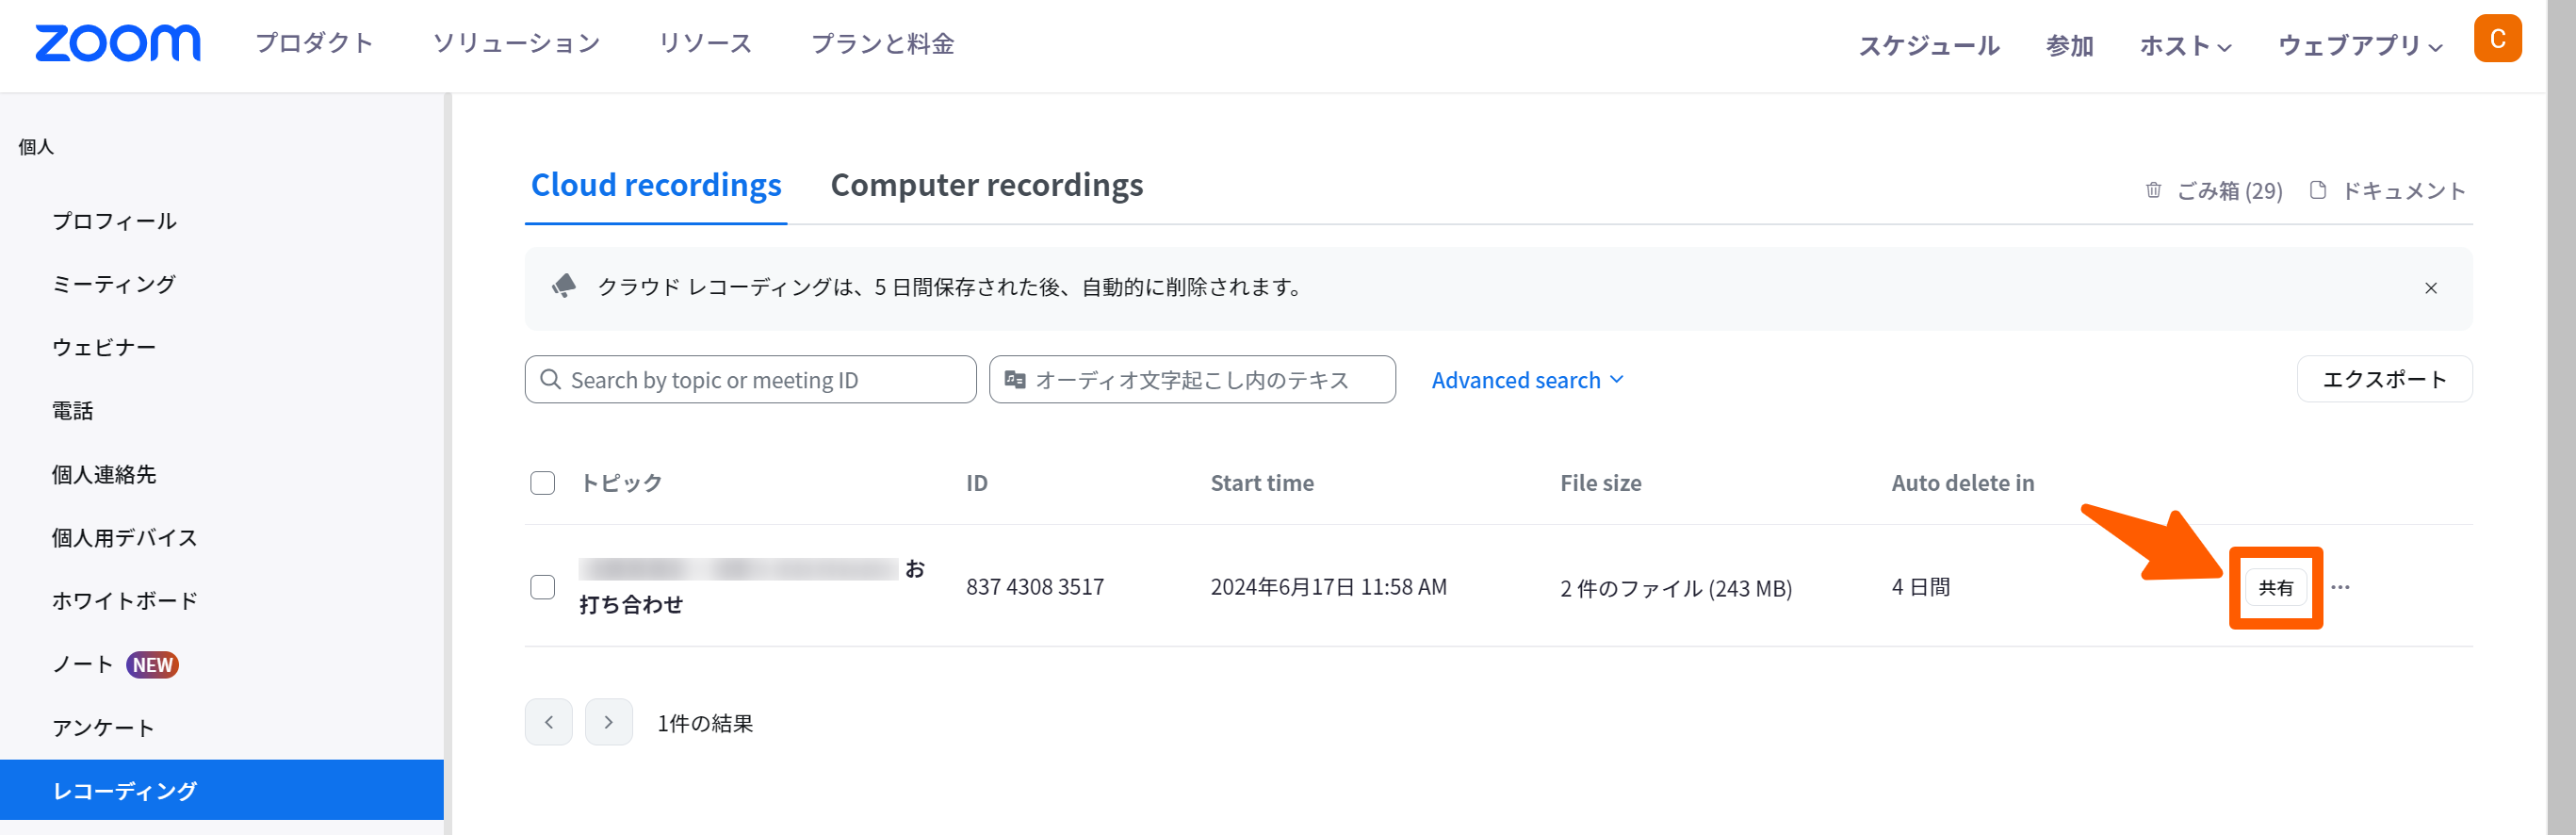Click the エクスポート export button
This screenshot has height=835, width=2576.
2383,380
